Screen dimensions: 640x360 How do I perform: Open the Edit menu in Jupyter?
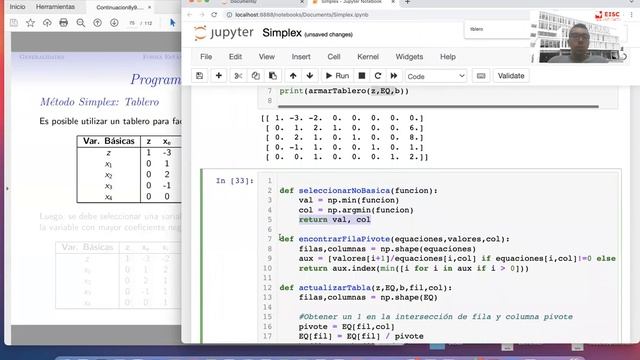[x=235, y=57]
